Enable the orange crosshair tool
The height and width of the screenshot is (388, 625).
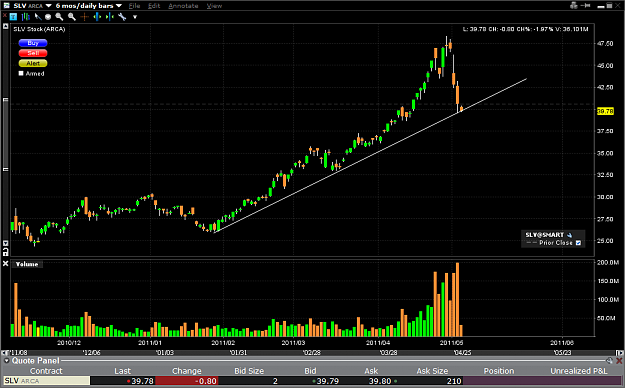tap(85, 17)
